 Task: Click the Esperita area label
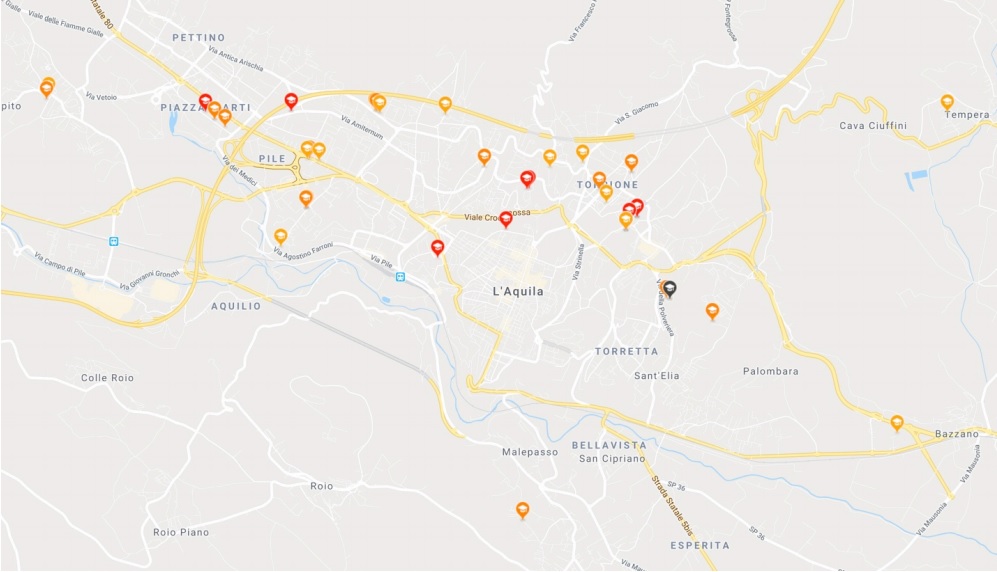click(x=700, y=545)
